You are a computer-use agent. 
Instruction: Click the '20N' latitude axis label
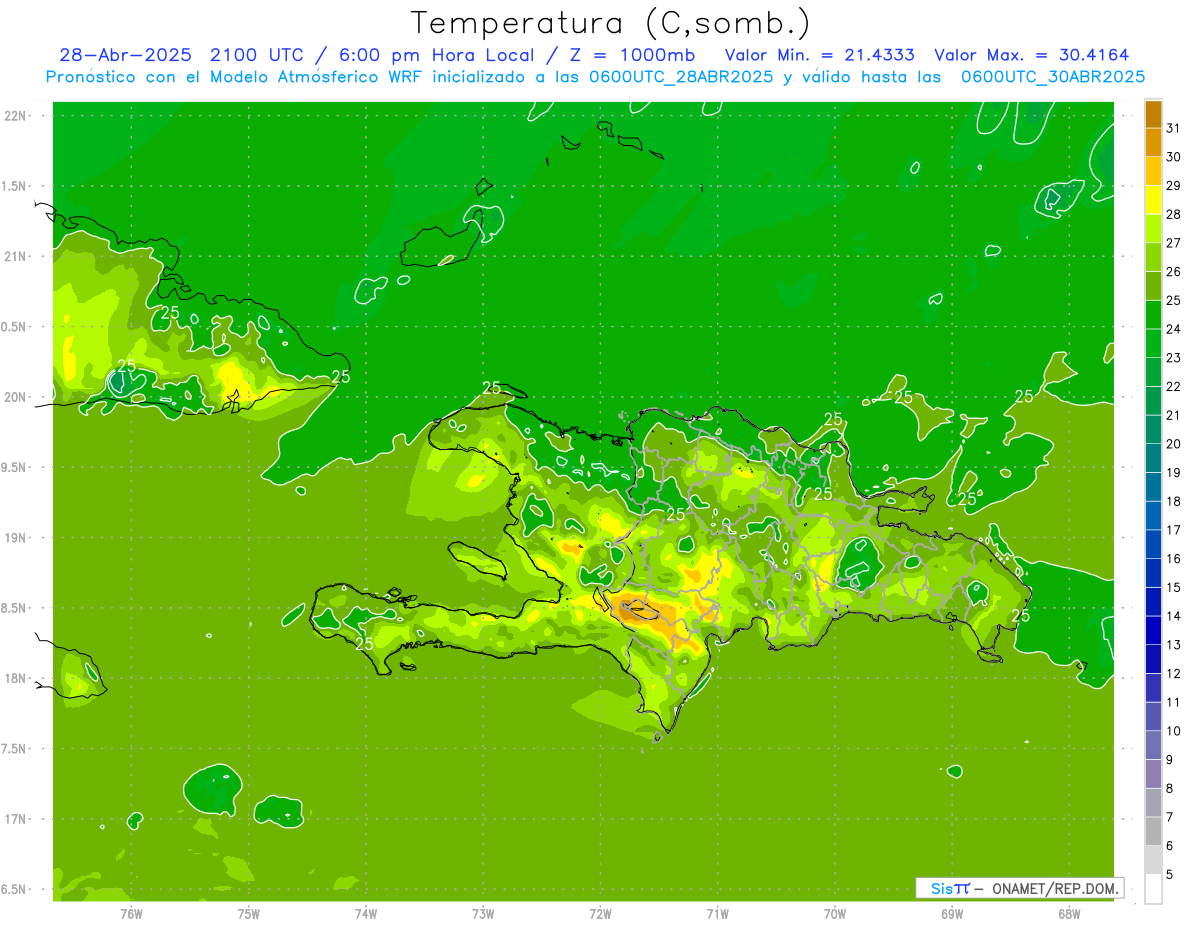tap(15, 397)
